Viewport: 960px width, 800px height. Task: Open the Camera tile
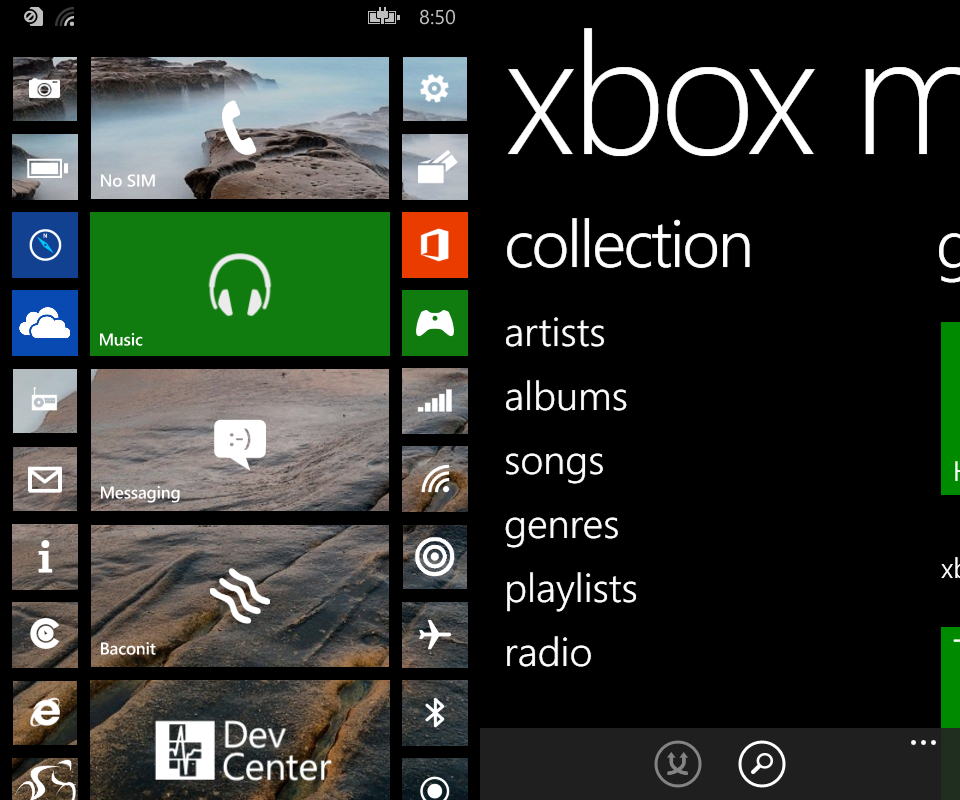[x=44, y=90]
